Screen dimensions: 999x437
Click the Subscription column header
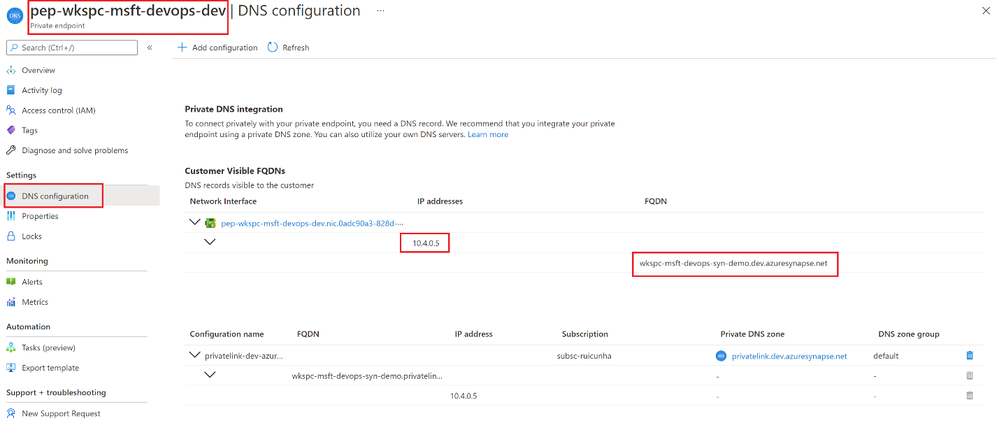585,334
